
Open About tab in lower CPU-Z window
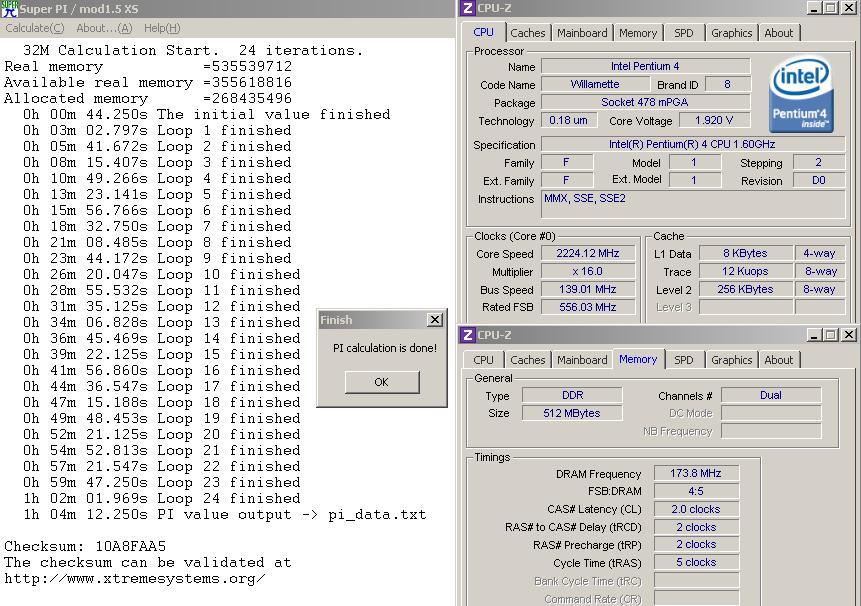tap(779, 360)
